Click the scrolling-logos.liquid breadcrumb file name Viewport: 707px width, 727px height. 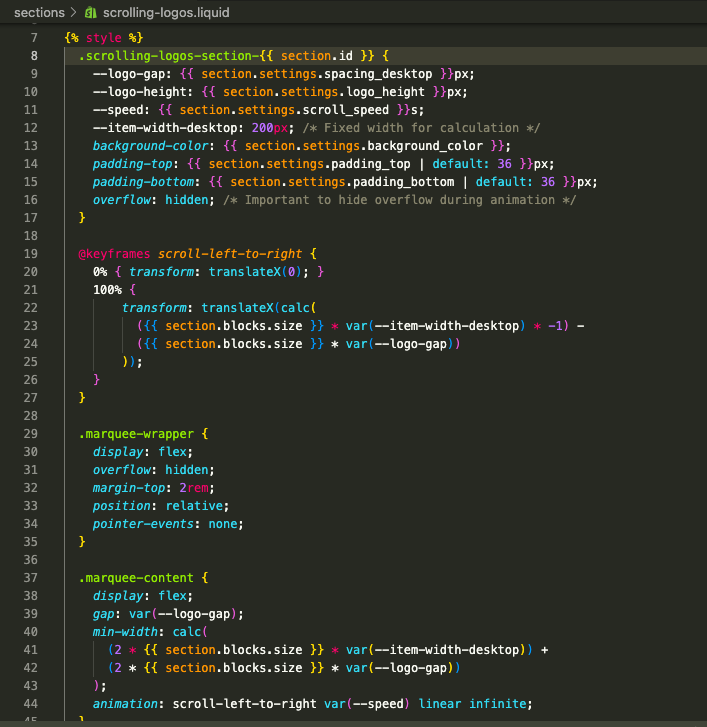click(166, 13)
